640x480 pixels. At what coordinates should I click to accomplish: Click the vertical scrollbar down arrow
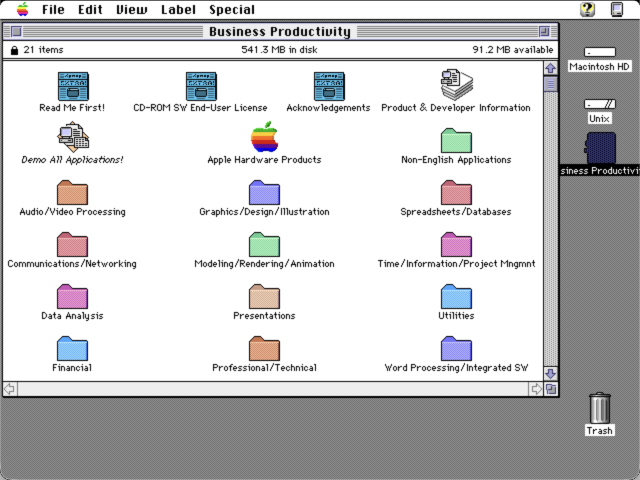click(551, 373)
